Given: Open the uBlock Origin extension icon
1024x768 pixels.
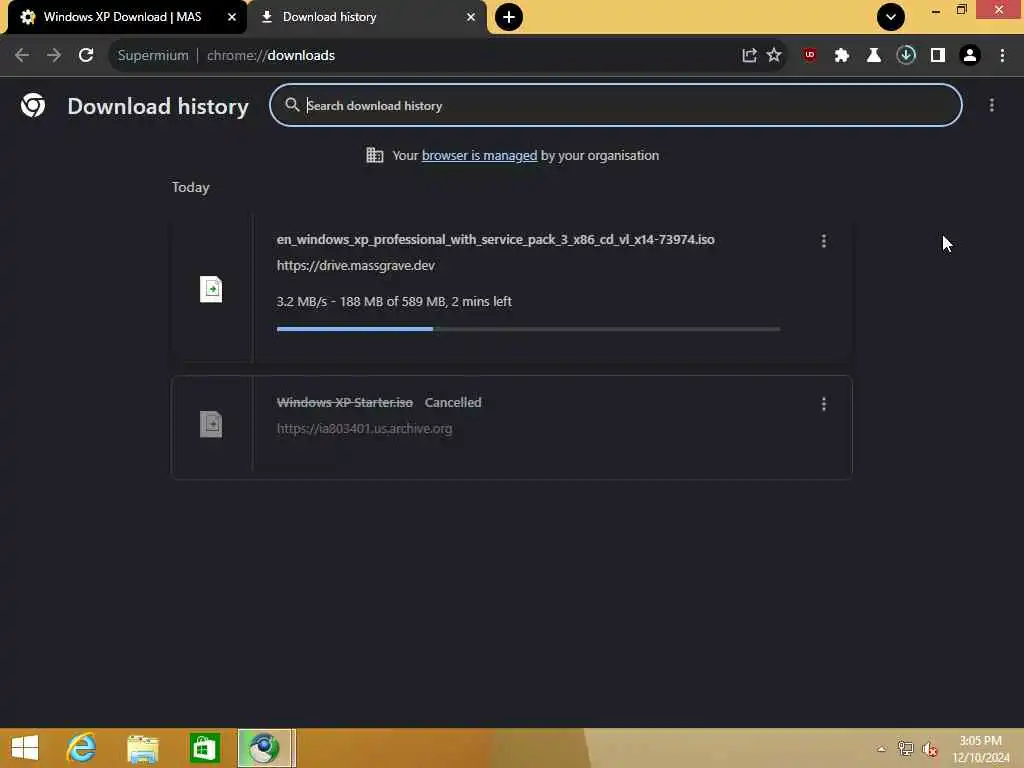Looking at the screenshot, I should [810, 55].
